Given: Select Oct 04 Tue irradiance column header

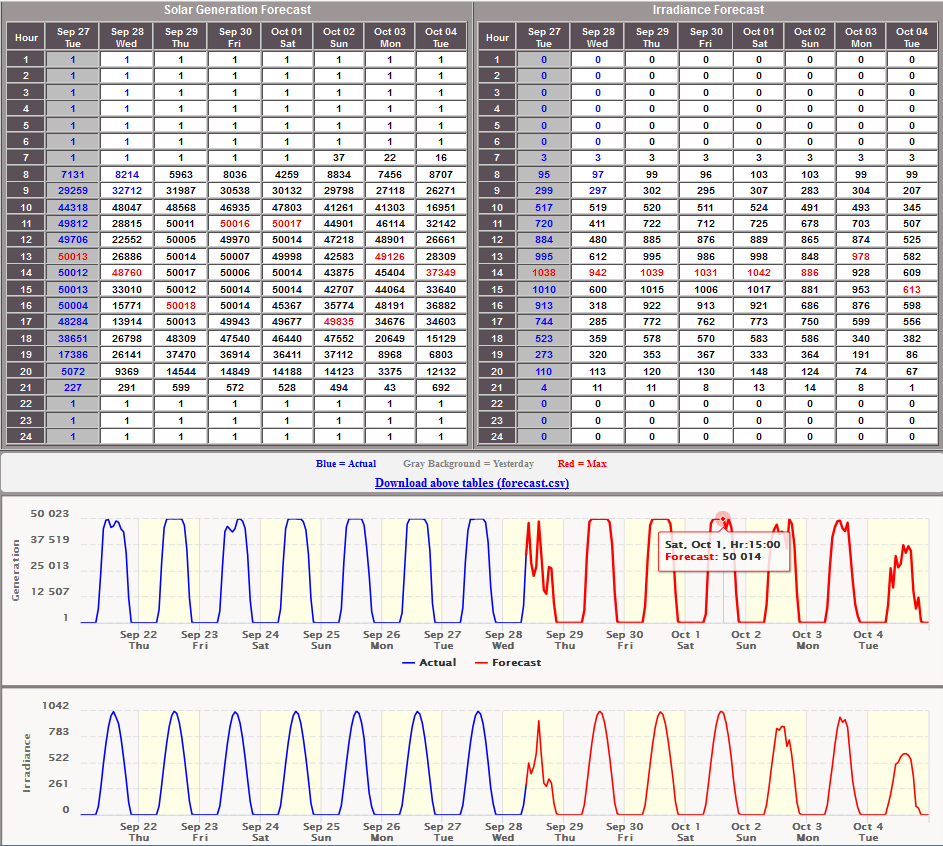Looking at the screenshot, I should click(912, 37).
